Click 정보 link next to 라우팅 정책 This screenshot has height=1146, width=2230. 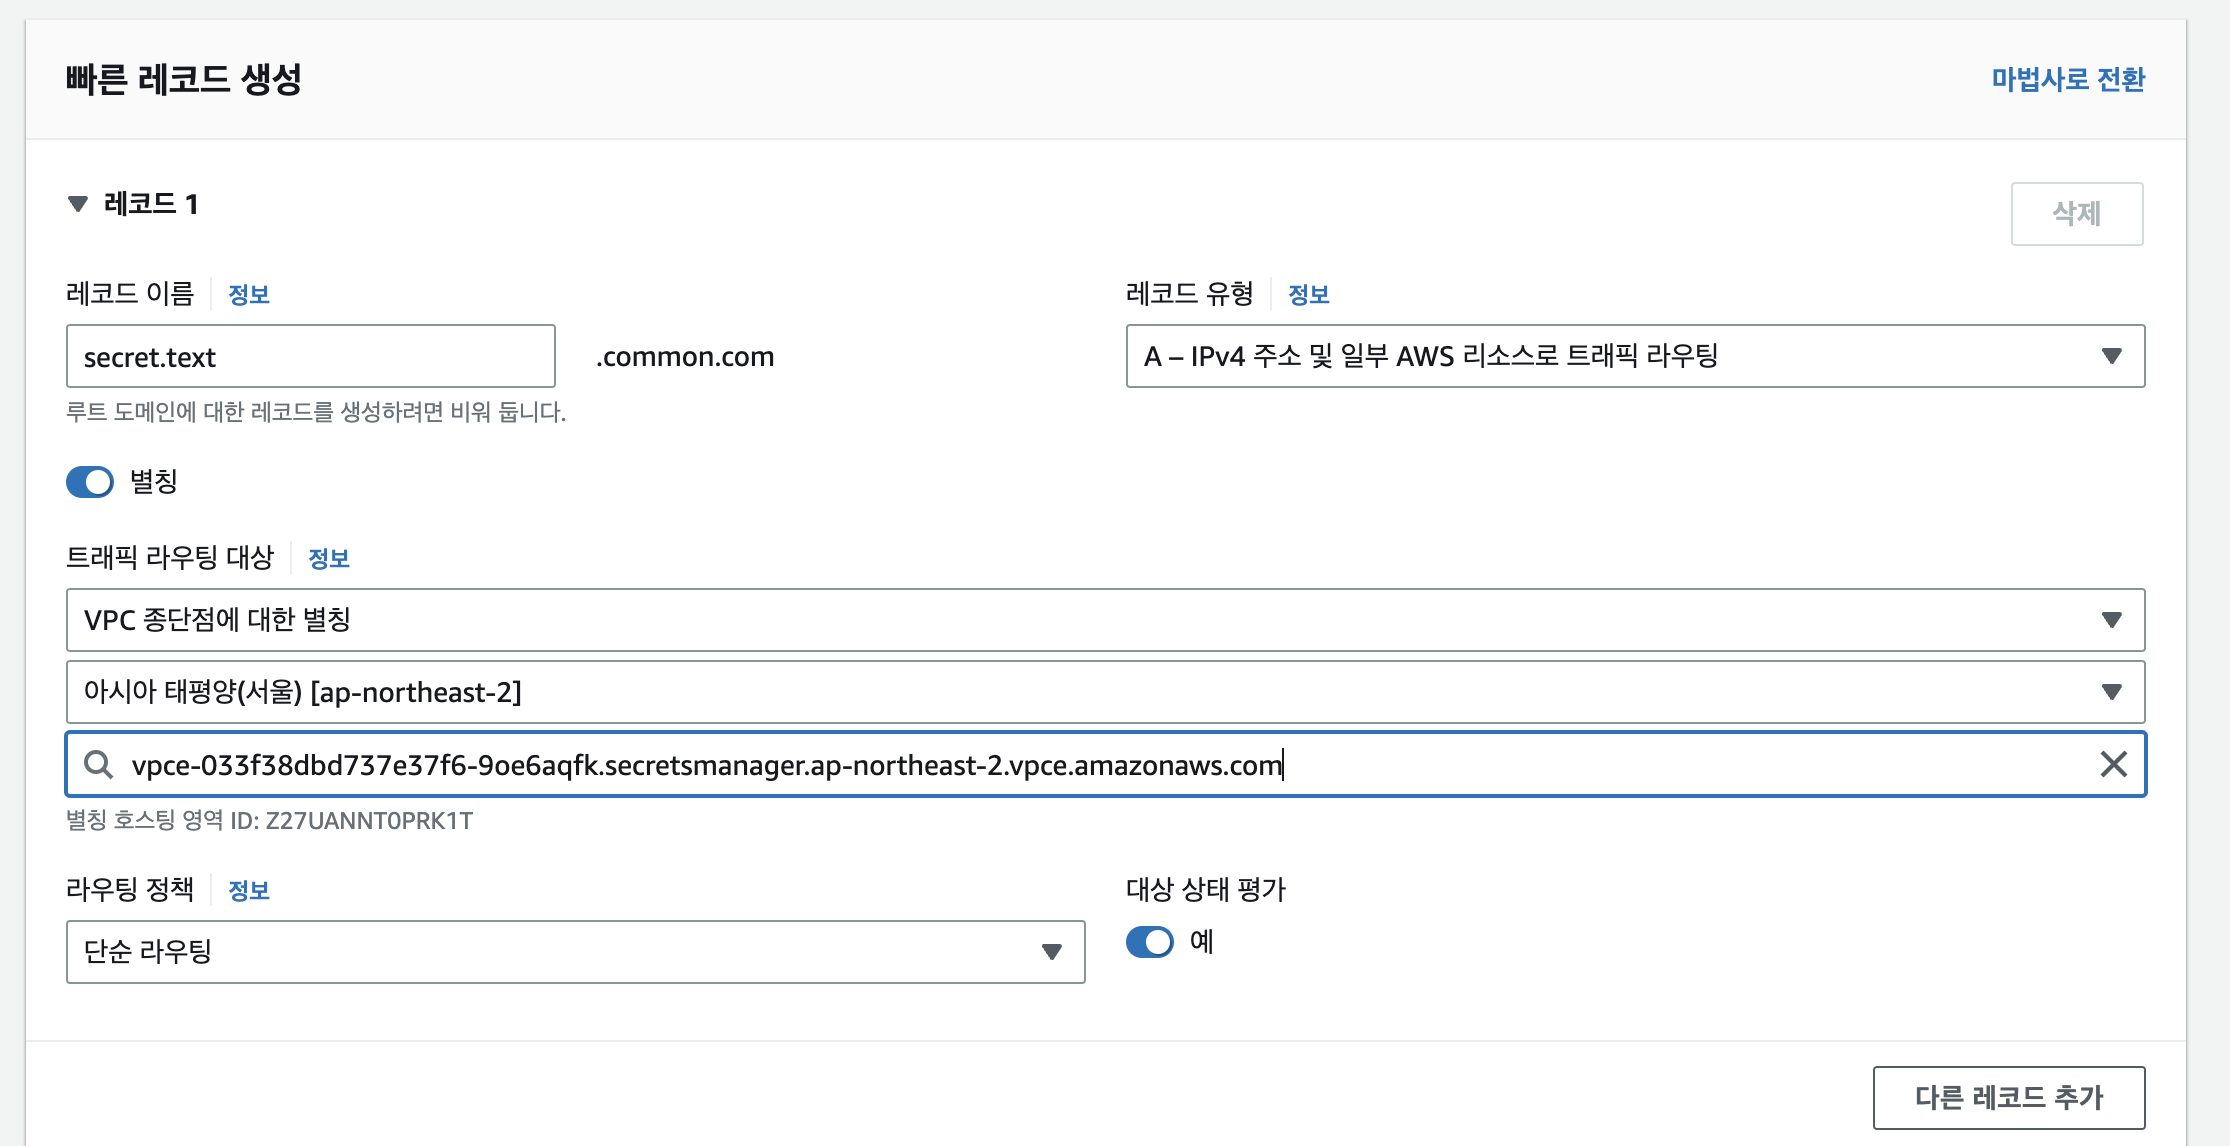coord(249,891)
